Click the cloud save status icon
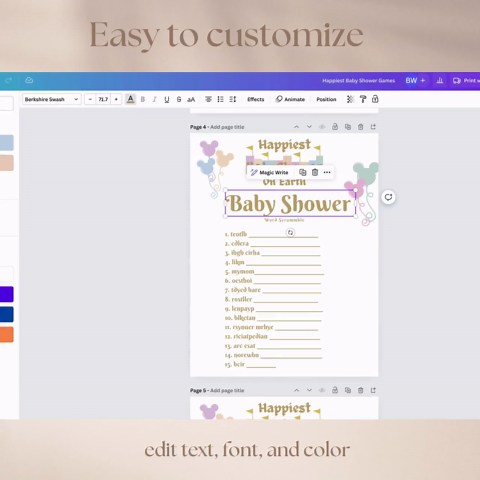The height and width of the screenshot is (480, 480). coord(29,80)
